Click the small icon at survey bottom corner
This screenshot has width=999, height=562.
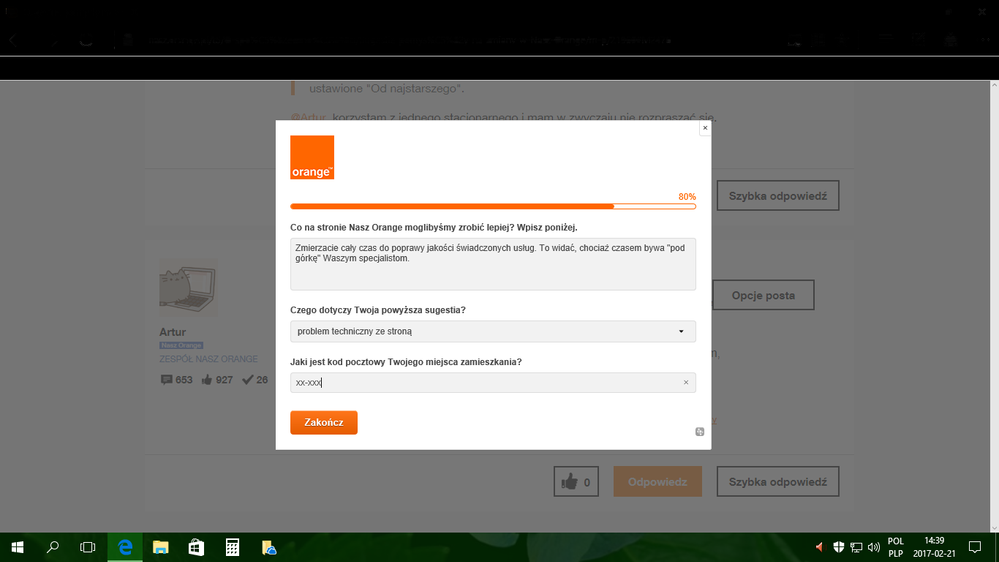[x=700, y=431]
